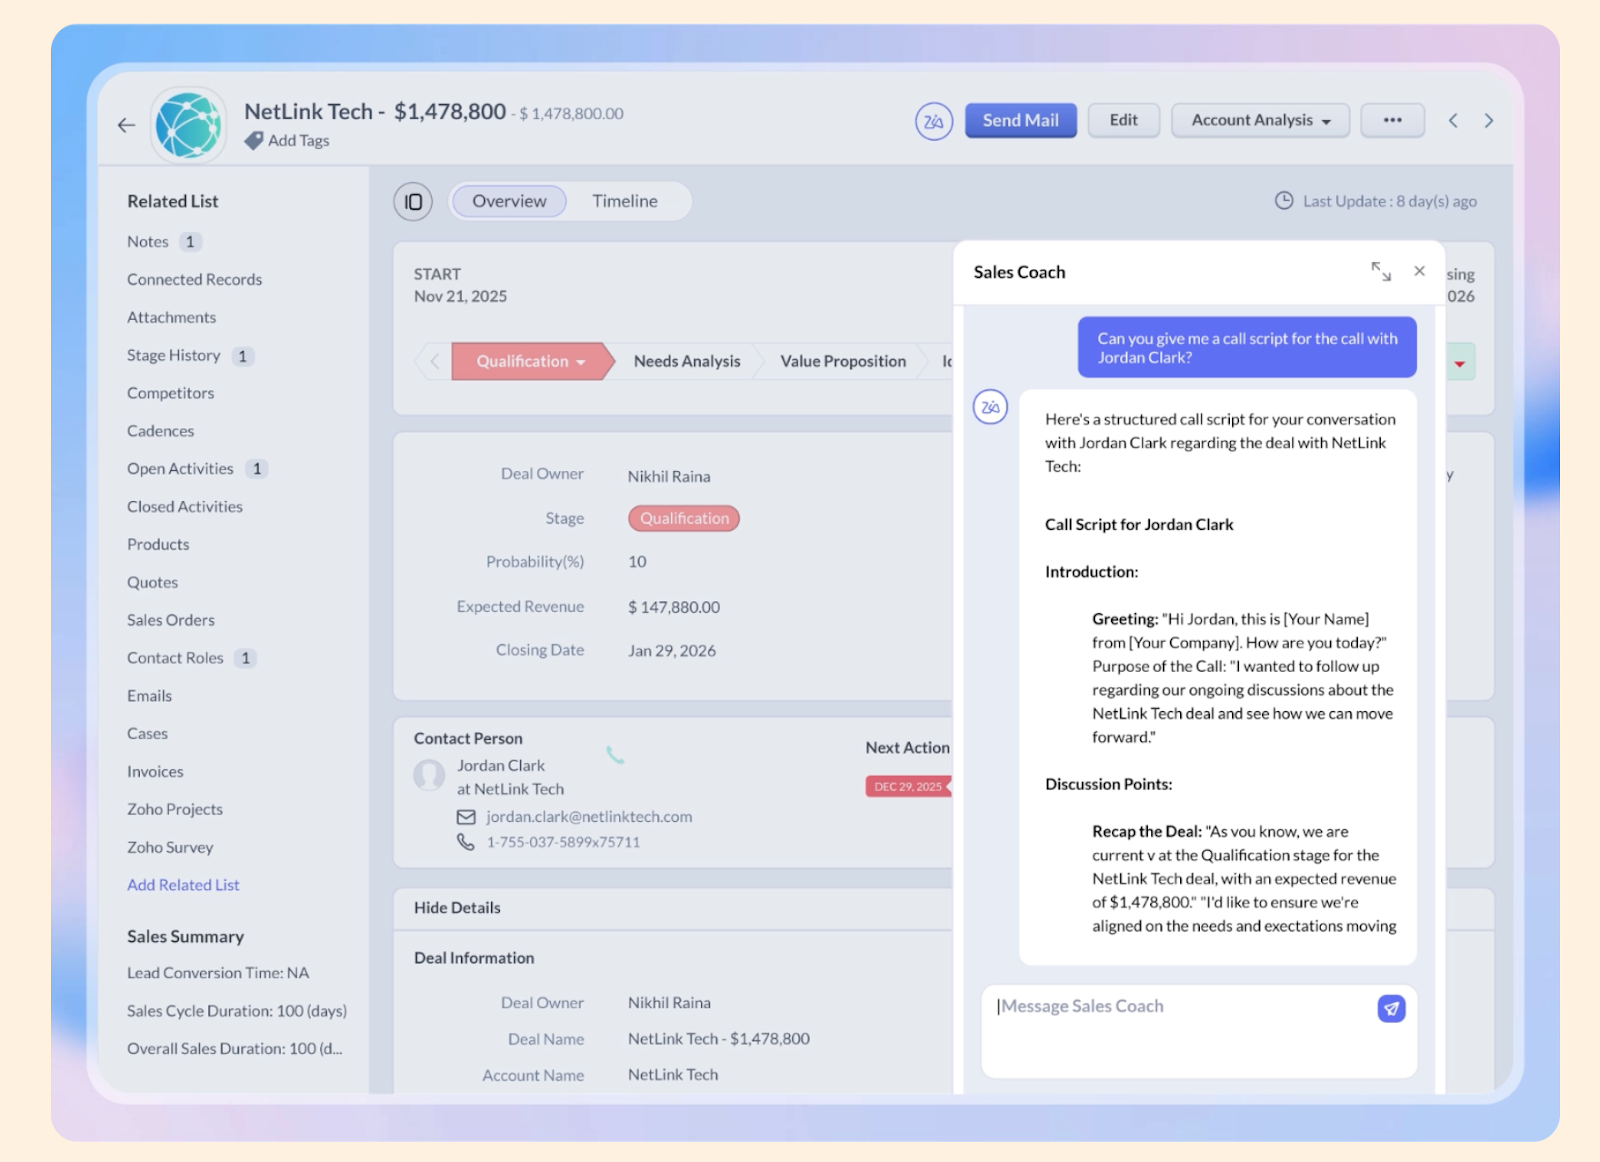Open Notes related list
Image resolution: width=1600 pixels, height=1162 pixels.
pos(147,242)
